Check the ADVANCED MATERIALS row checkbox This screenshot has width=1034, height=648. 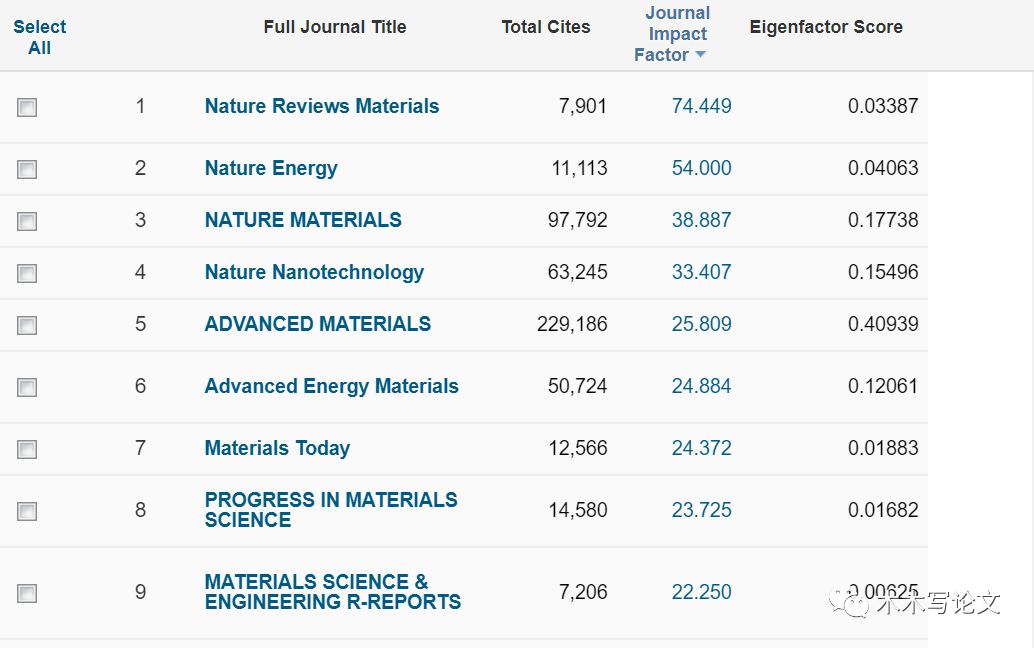pyautogui.click(x=27, y=325)
